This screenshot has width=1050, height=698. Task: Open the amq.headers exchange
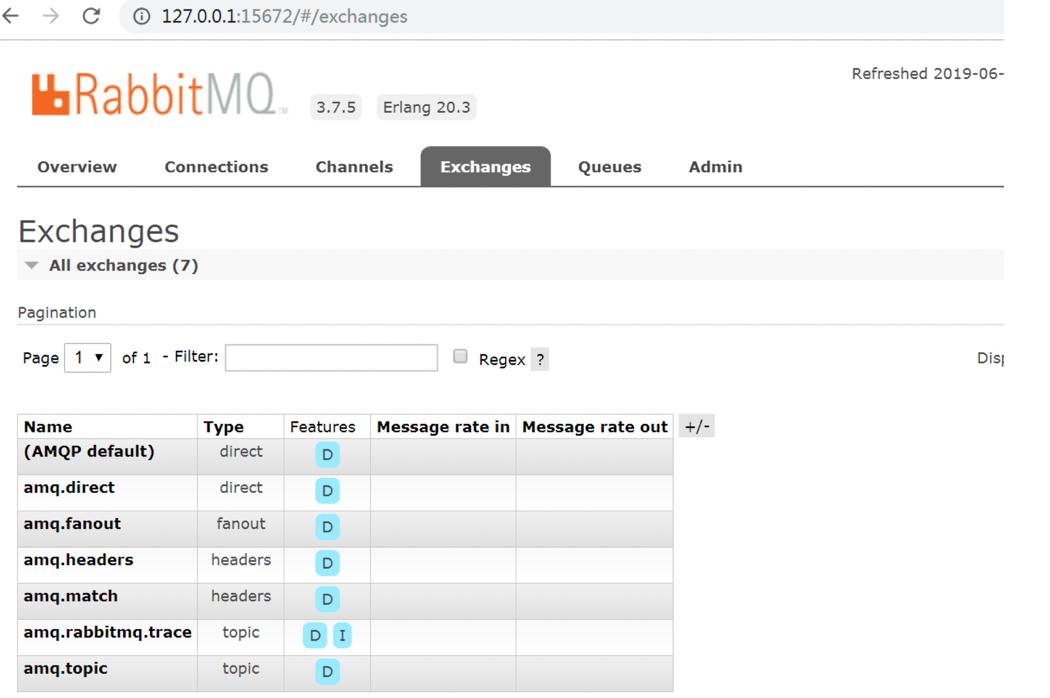pos(78,560)
